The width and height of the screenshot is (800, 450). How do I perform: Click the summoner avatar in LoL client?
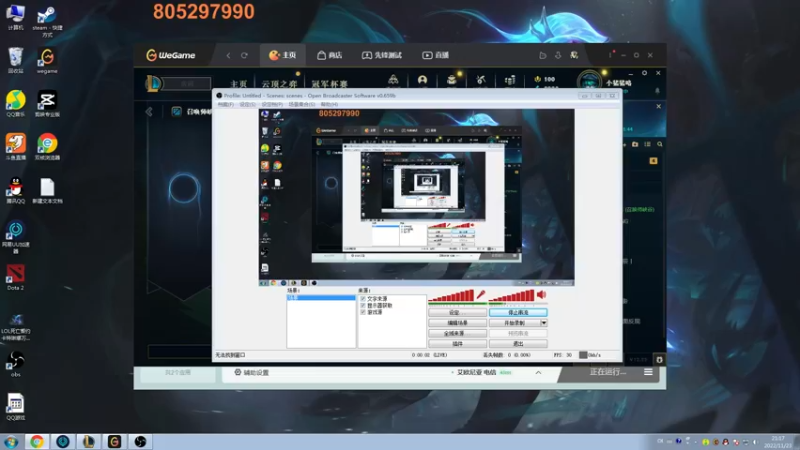[x=589, y=82]
